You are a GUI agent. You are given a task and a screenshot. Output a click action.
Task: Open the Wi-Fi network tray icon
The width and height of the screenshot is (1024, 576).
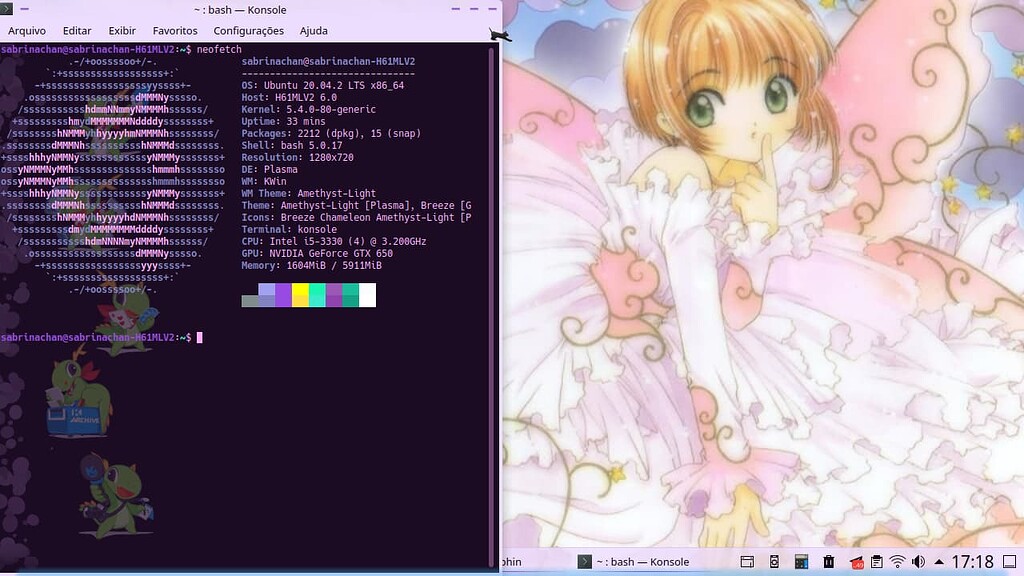pos(897,562)
